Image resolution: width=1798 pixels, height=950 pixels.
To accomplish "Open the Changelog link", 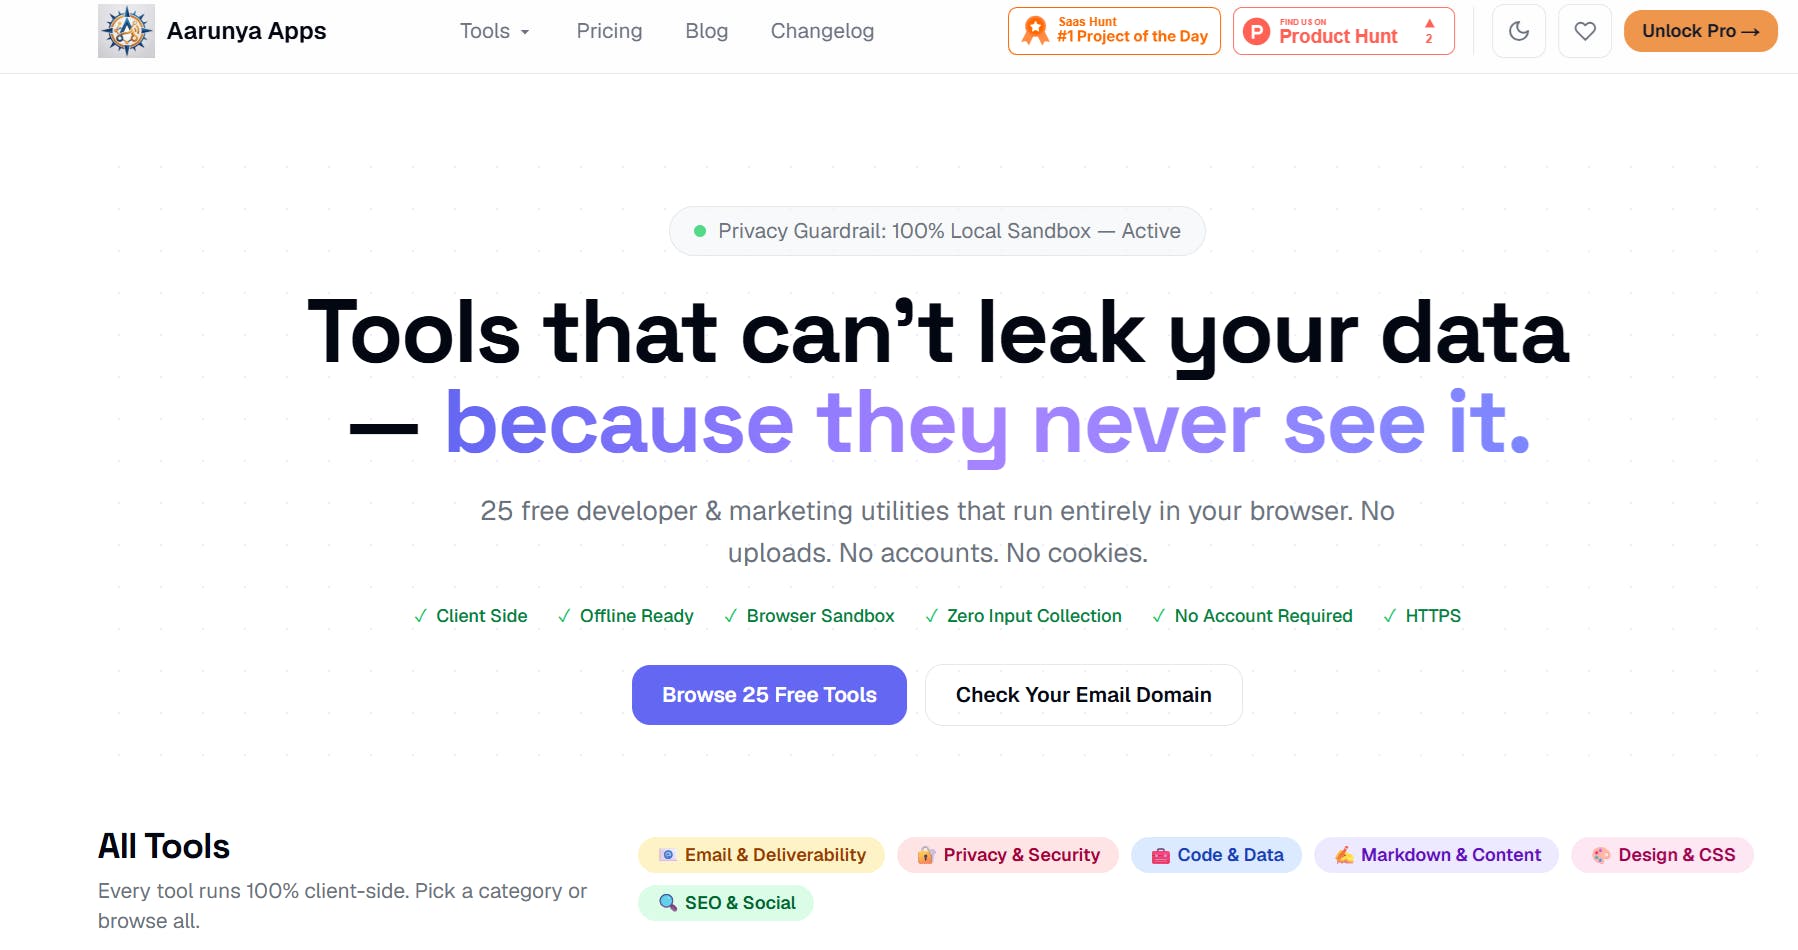I will (x=822, y=31).
